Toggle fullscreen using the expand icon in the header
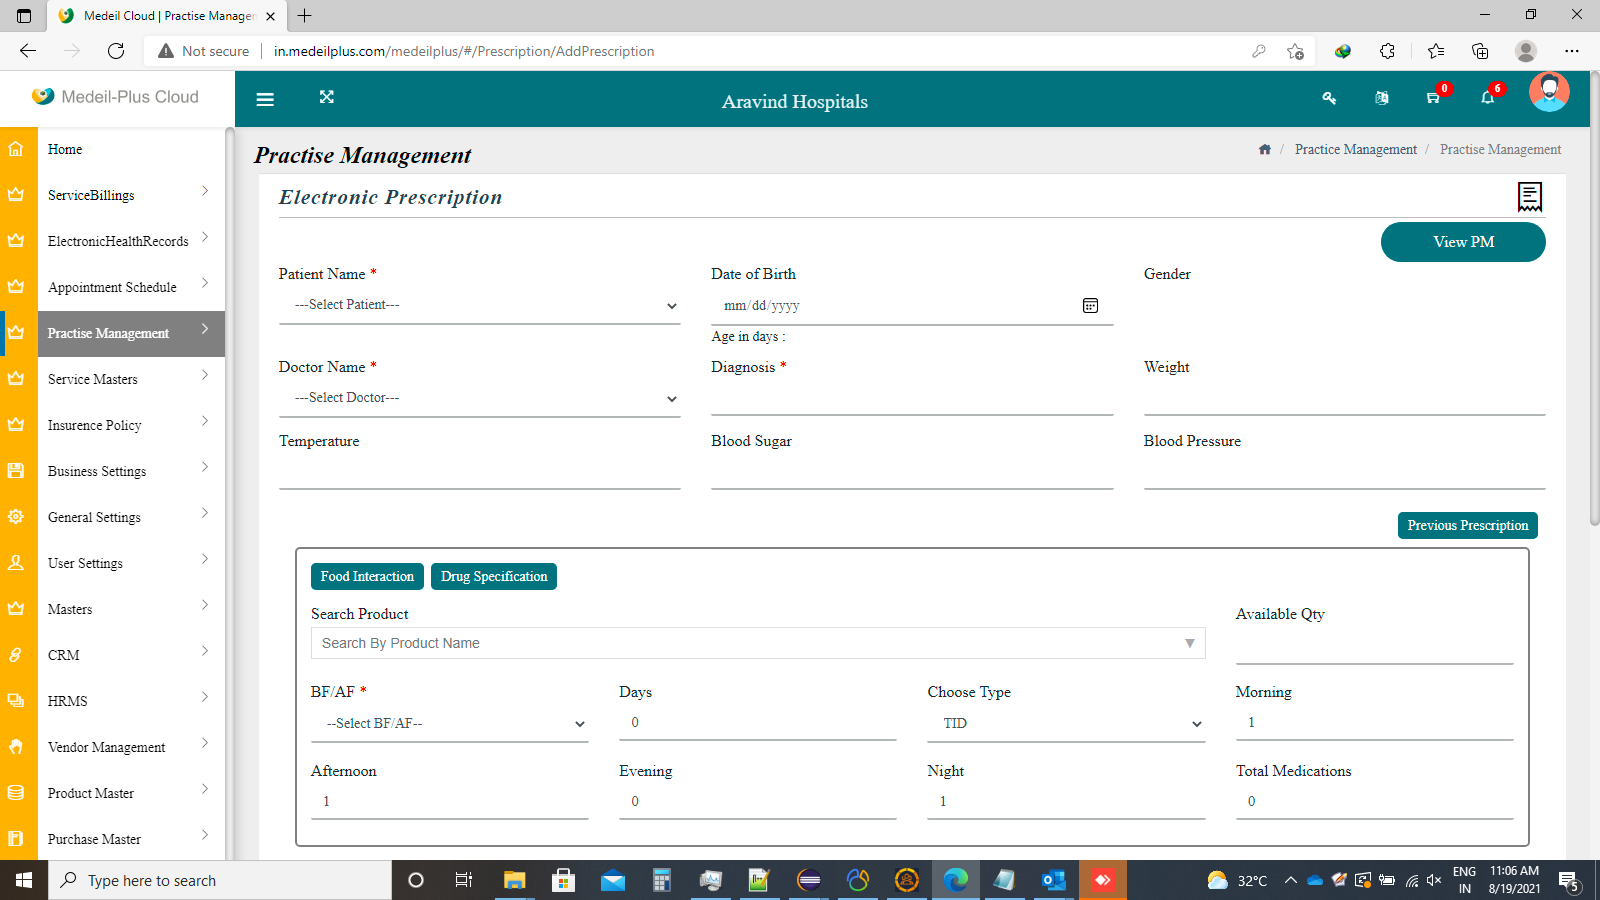 point(327,98)
